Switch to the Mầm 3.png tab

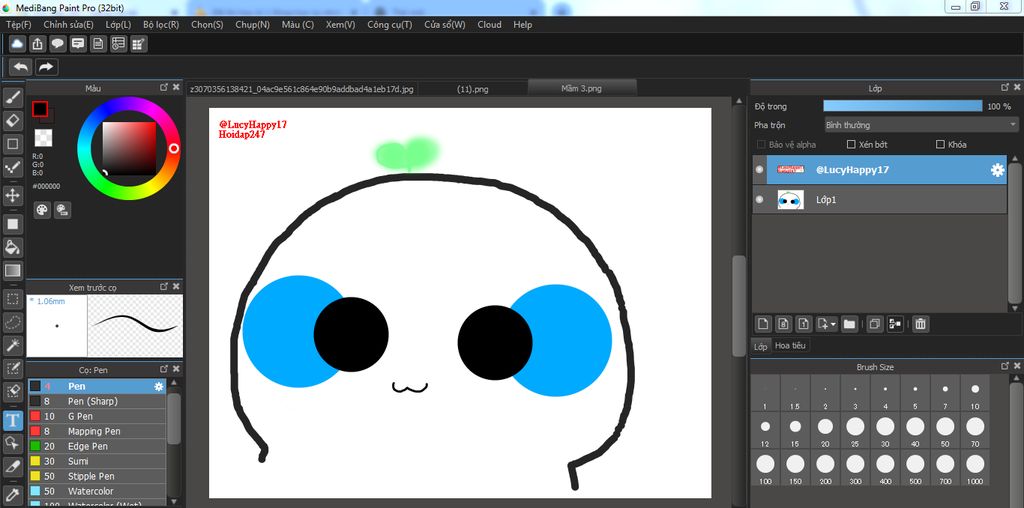coord(581,88)
